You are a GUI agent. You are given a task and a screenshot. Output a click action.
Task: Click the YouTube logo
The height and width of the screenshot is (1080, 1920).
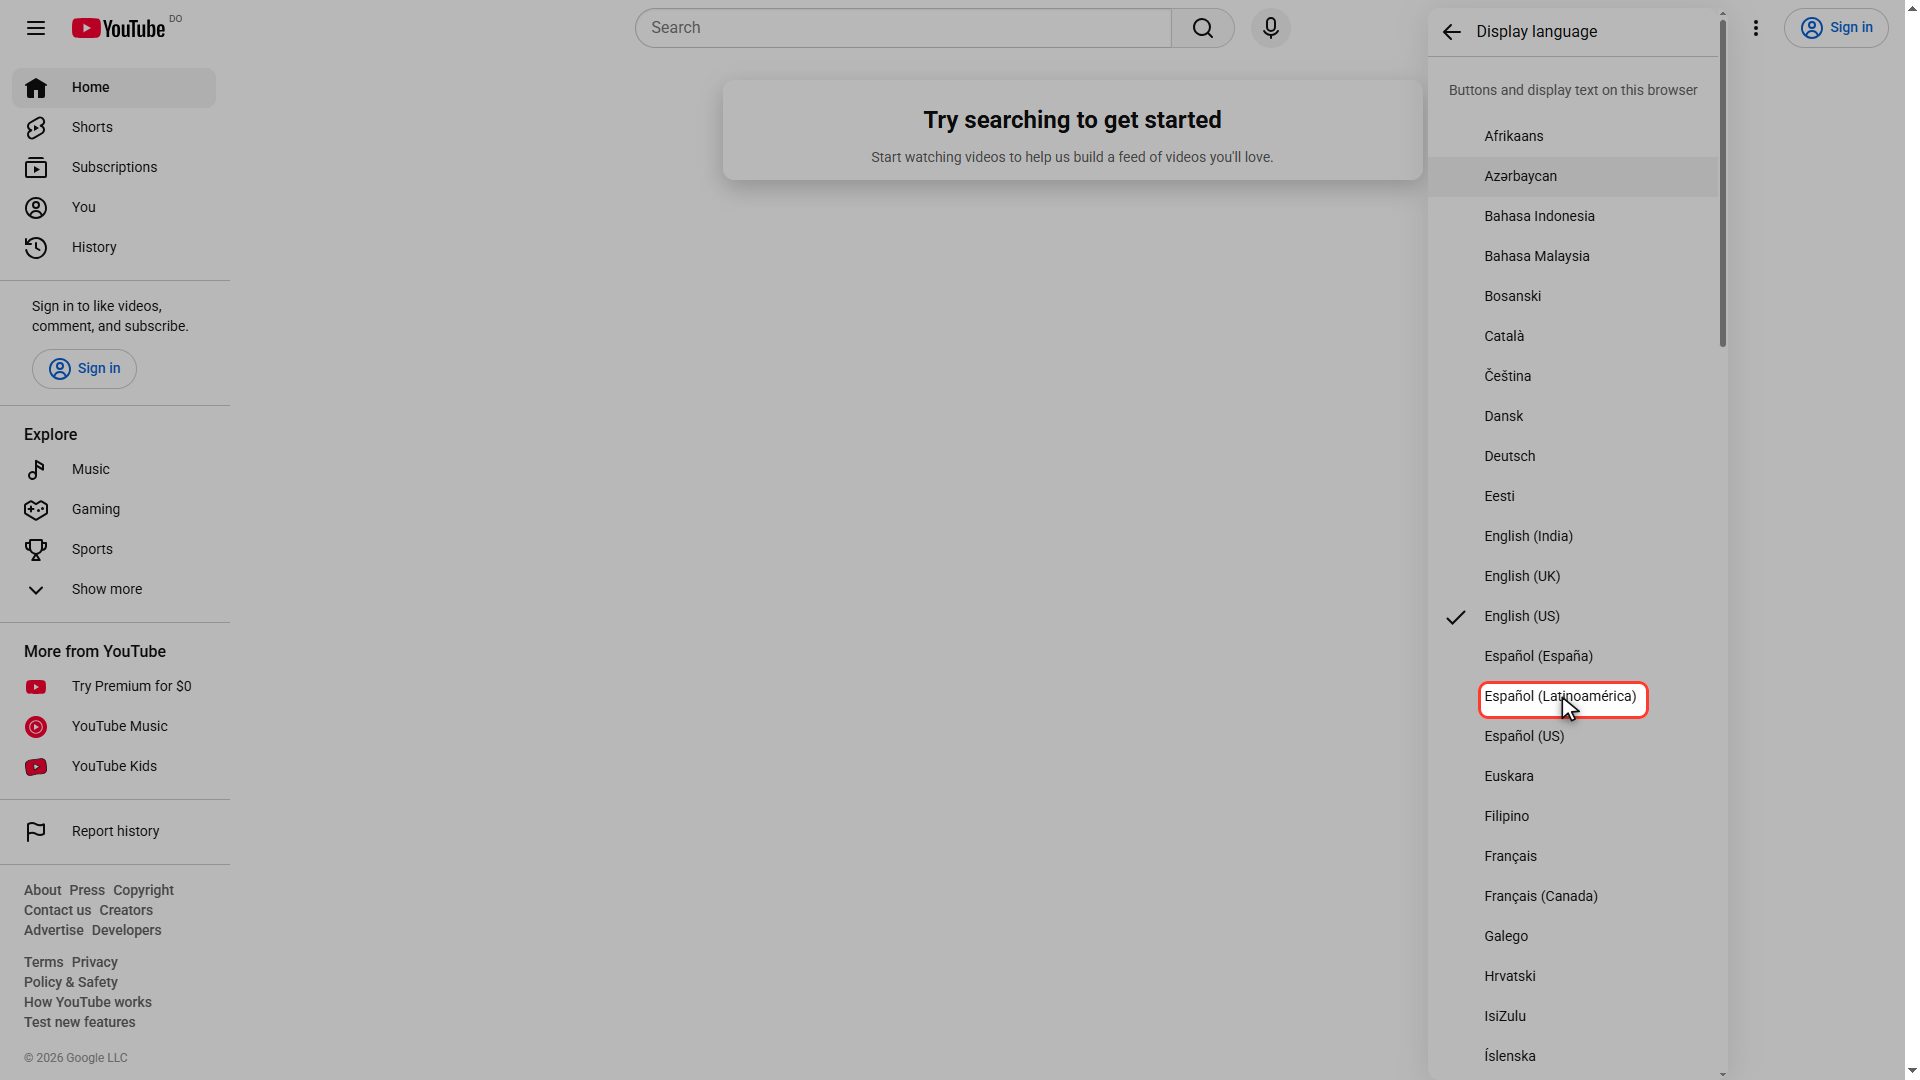click(x=118, y=28)
